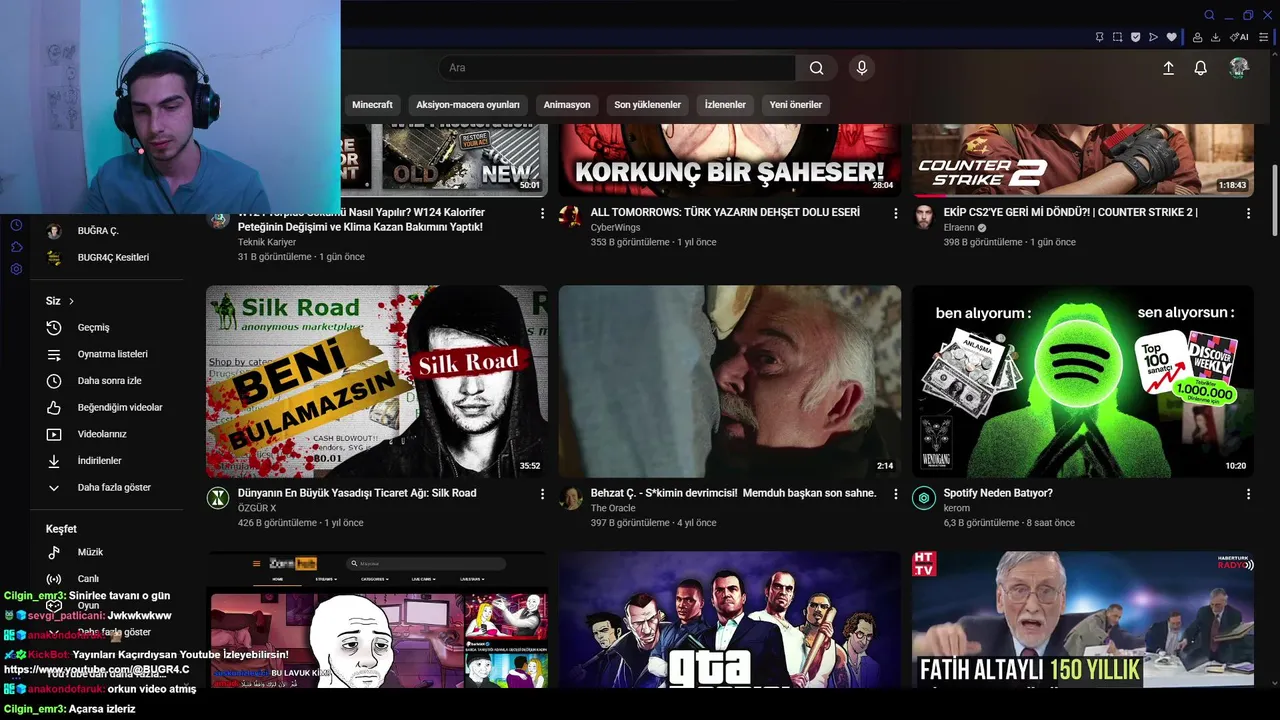Open the browser easy setup sliders icon
Image resolution: width=1280 pixels, height=720 pixels.
point(1264,37)
